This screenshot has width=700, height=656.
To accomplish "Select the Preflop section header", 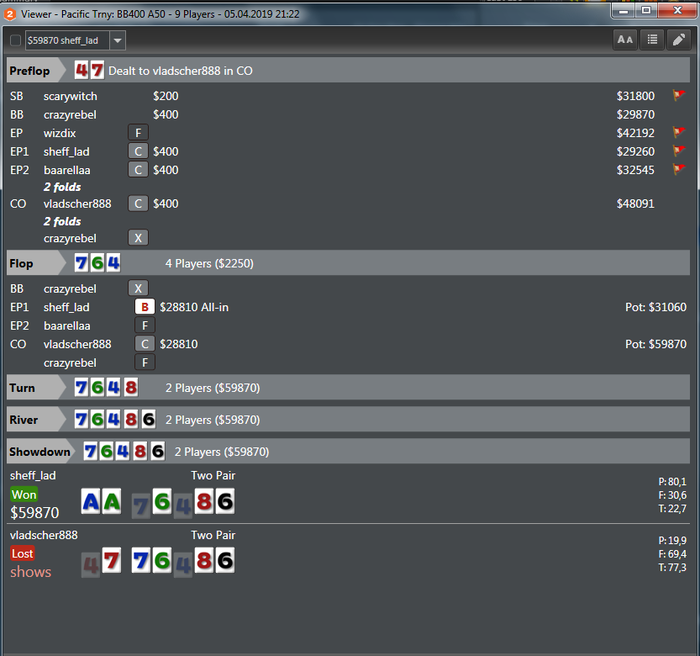I will pyautogui.click(x=348, y=71).
